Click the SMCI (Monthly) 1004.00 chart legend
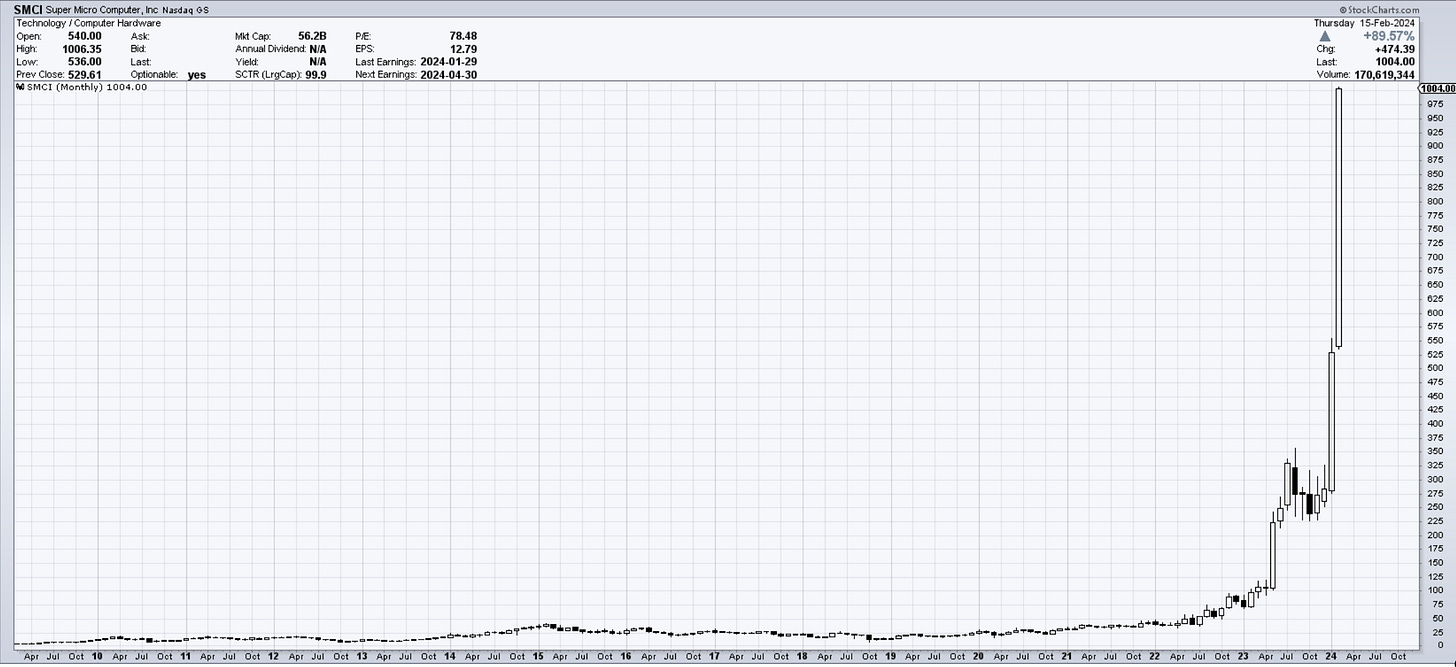Viewport: 1456px width, 667px height. tap(86, 87)
